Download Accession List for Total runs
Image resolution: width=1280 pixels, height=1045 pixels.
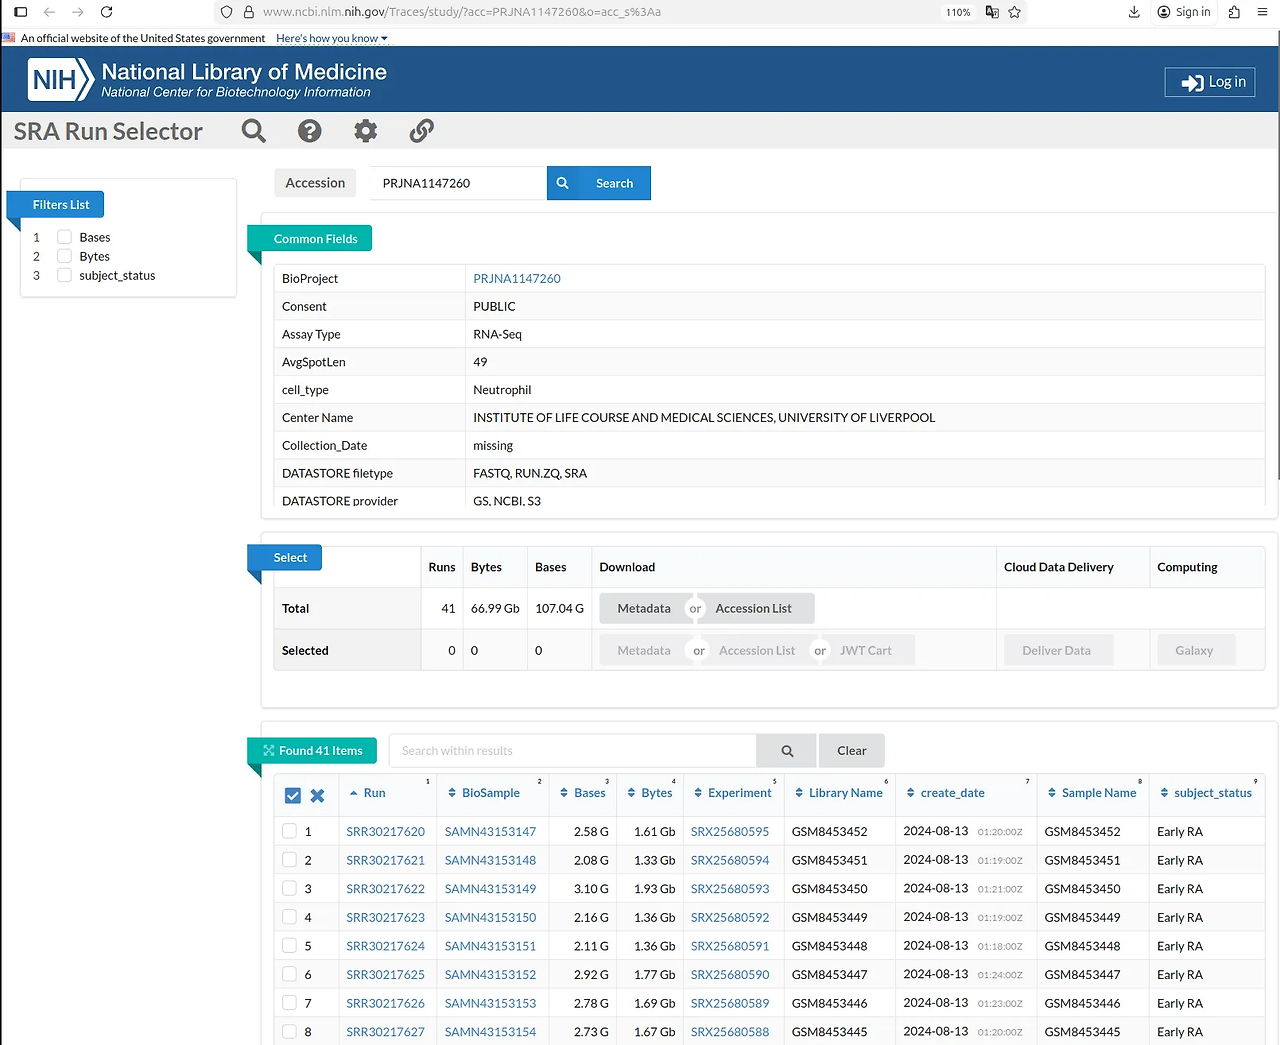(753, 608)
